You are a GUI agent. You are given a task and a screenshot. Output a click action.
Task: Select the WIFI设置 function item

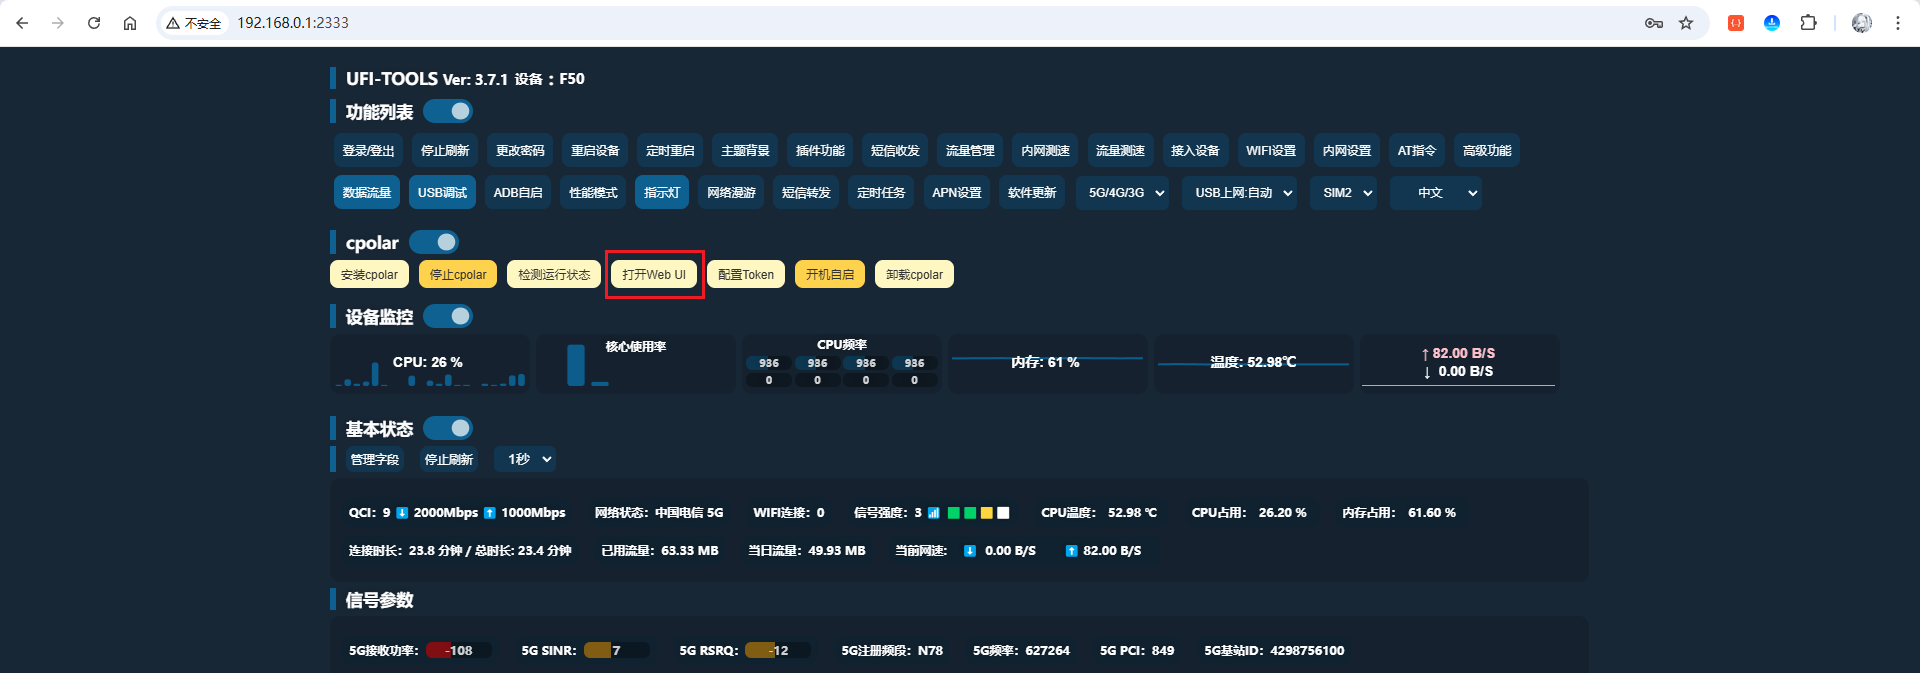coord(1271,151)
